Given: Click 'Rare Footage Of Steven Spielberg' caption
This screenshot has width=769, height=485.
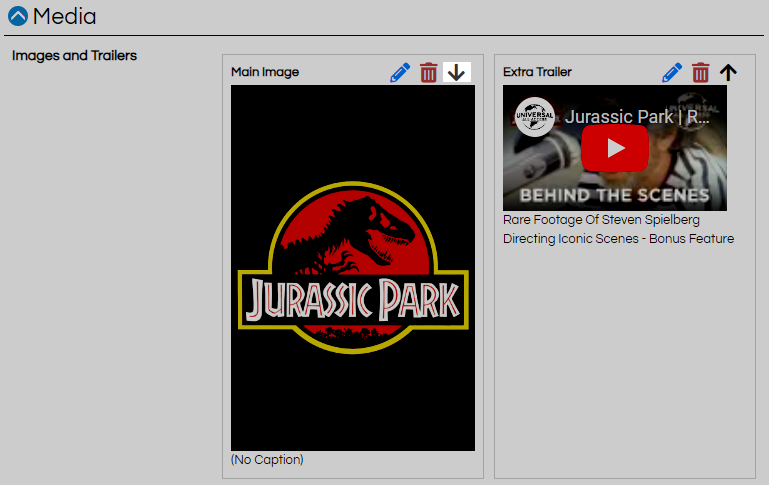Looking at the screenshot, I should tap(601, 220).
